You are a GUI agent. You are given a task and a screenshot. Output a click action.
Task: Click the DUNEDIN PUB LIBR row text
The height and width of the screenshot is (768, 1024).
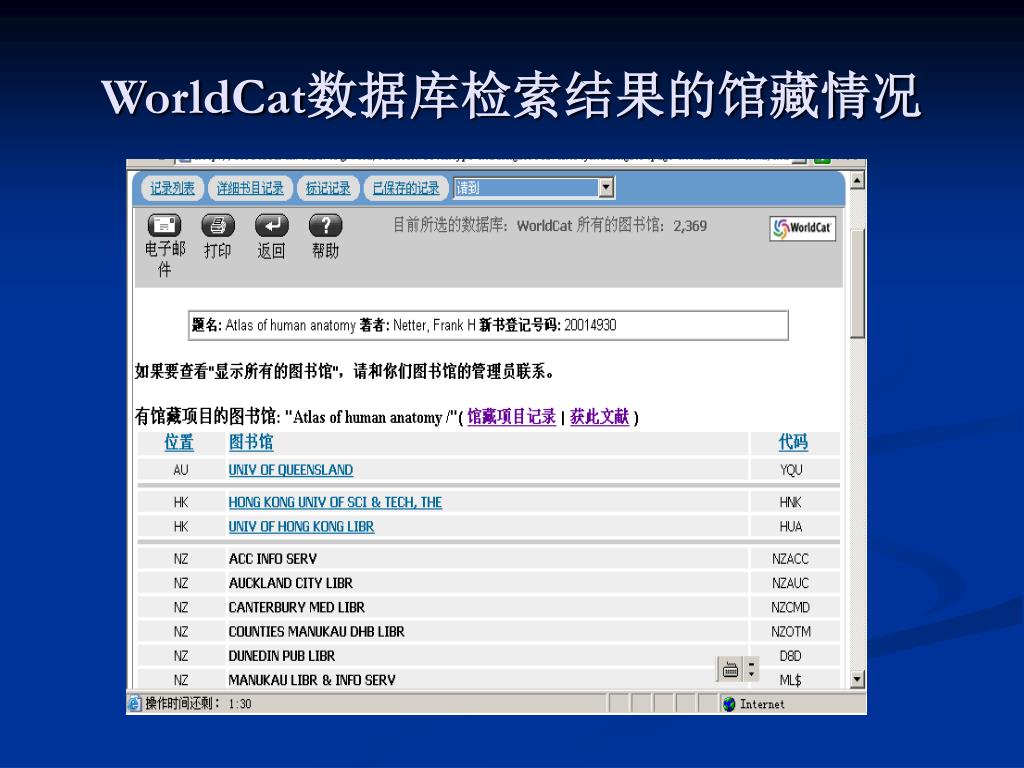tap(281, 656)
